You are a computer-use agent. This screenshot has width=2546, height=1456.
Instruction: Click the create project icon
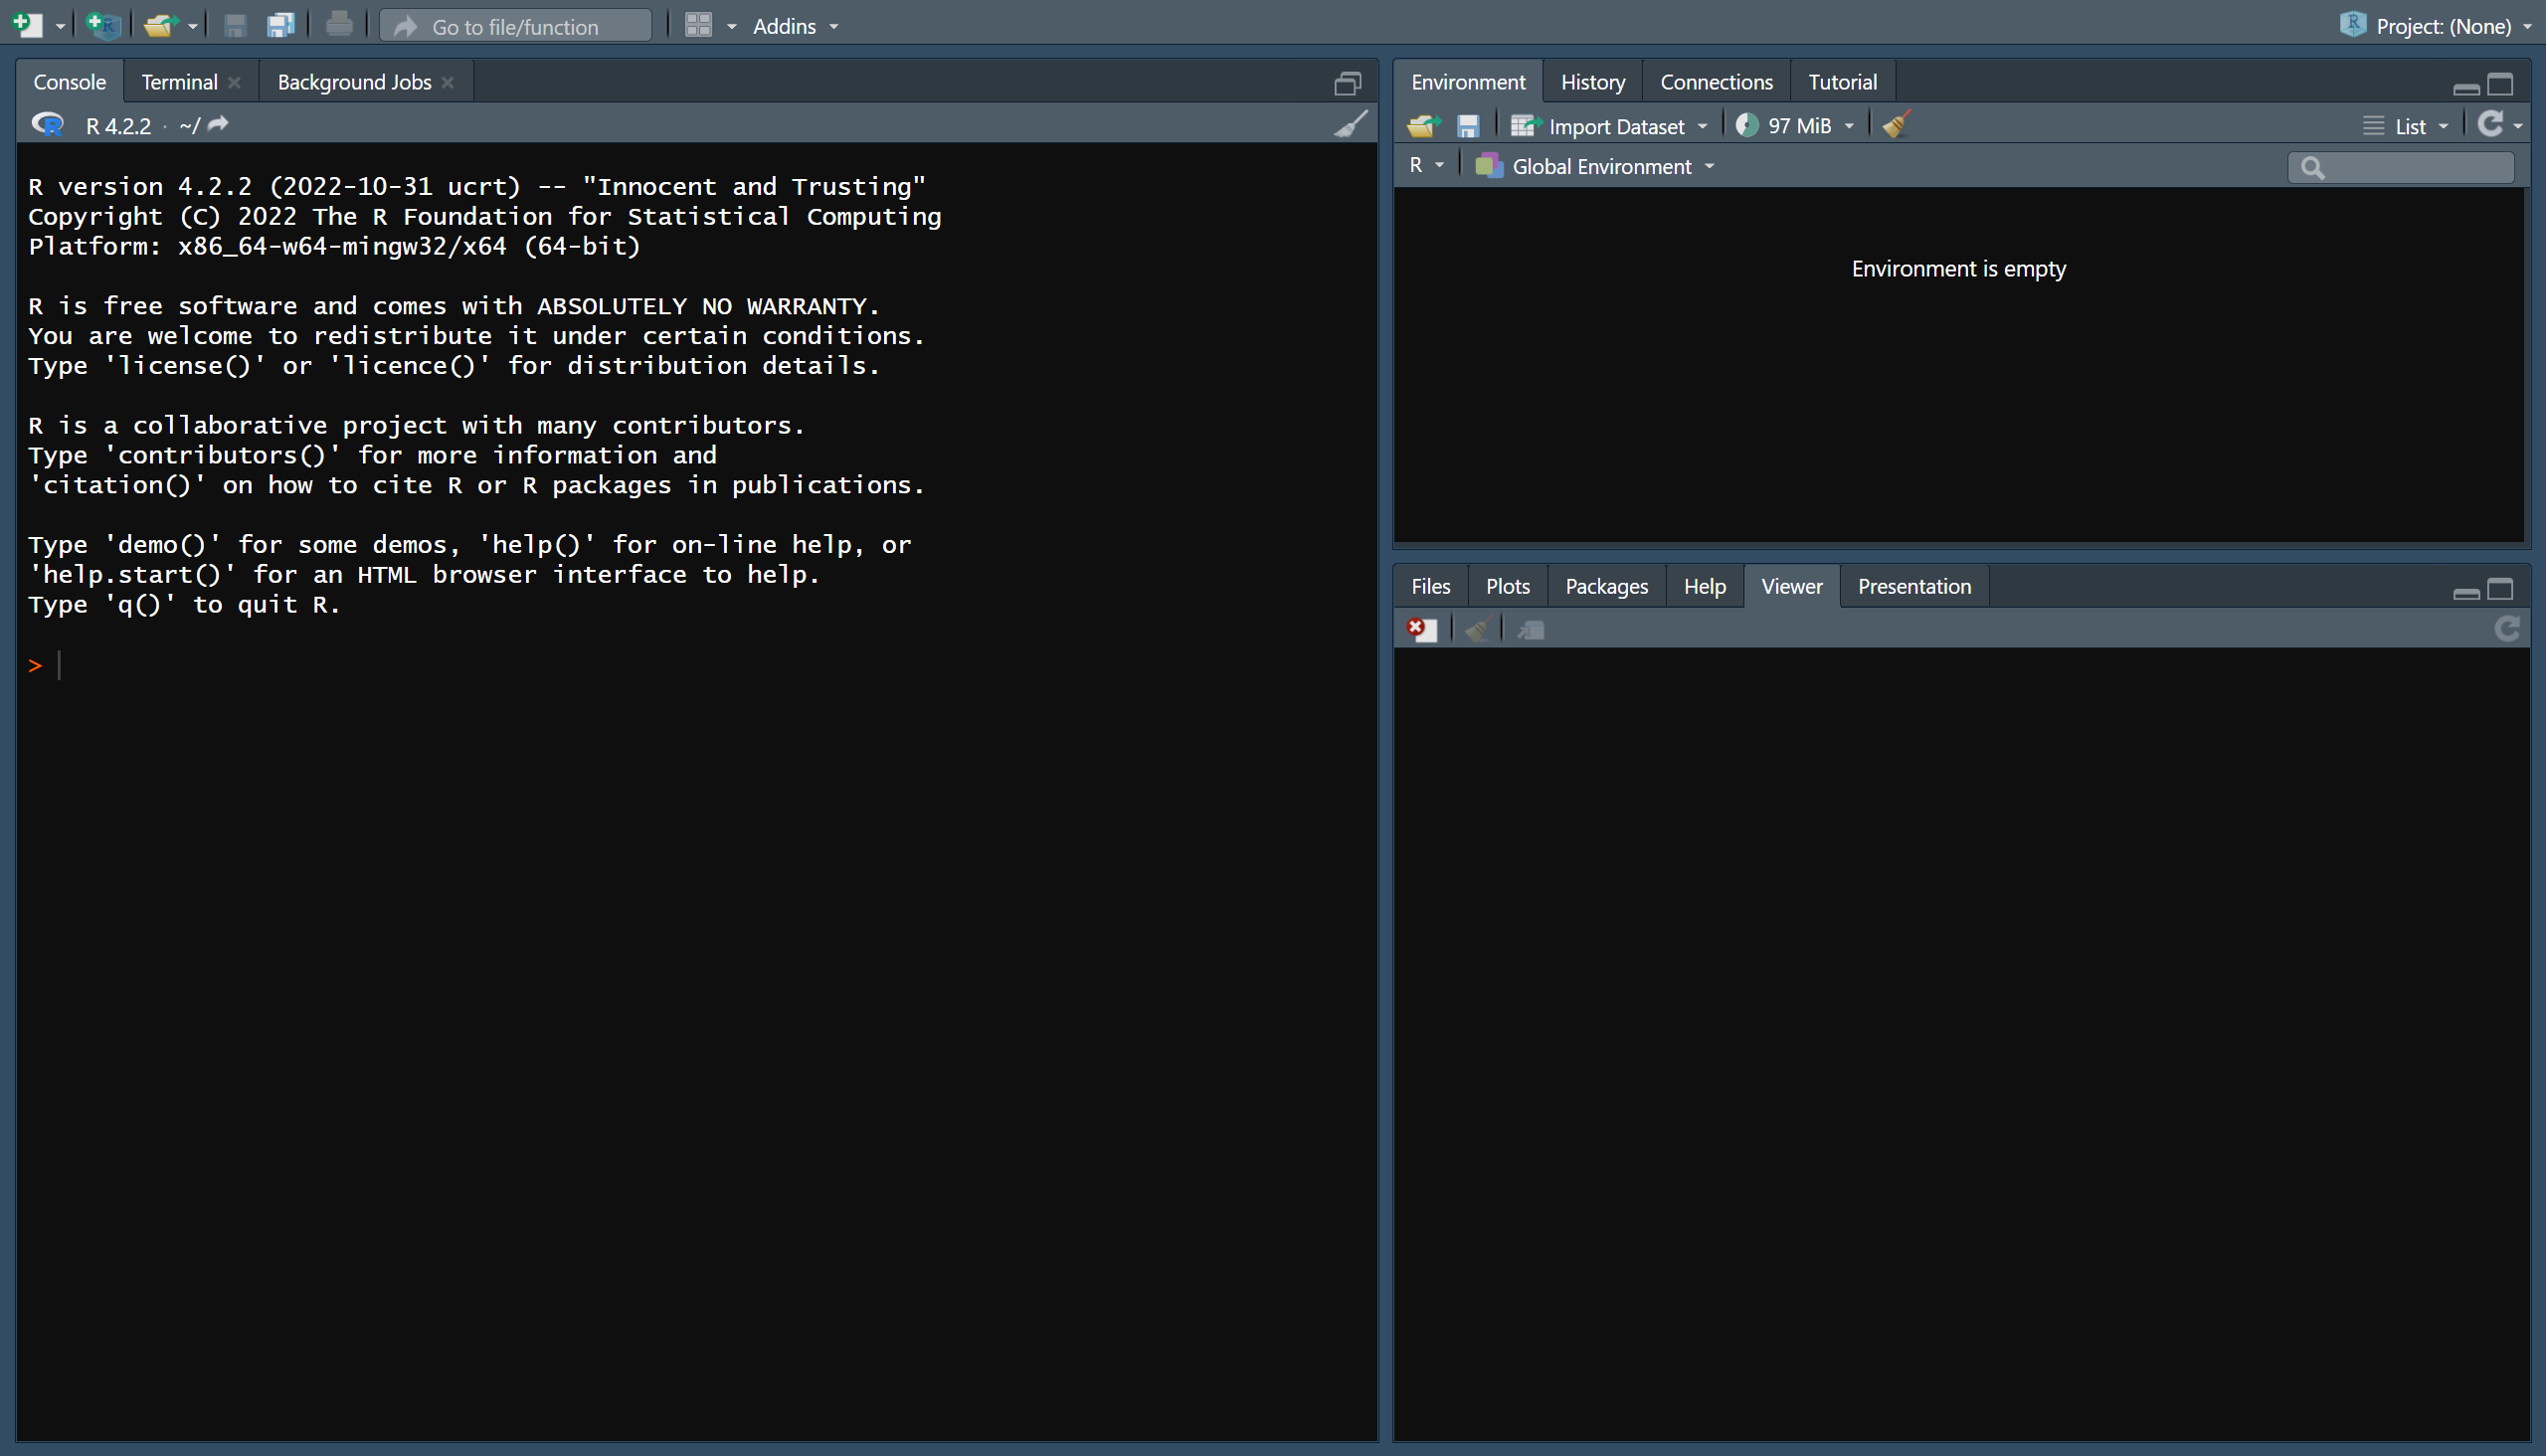(x=103, y=25)
